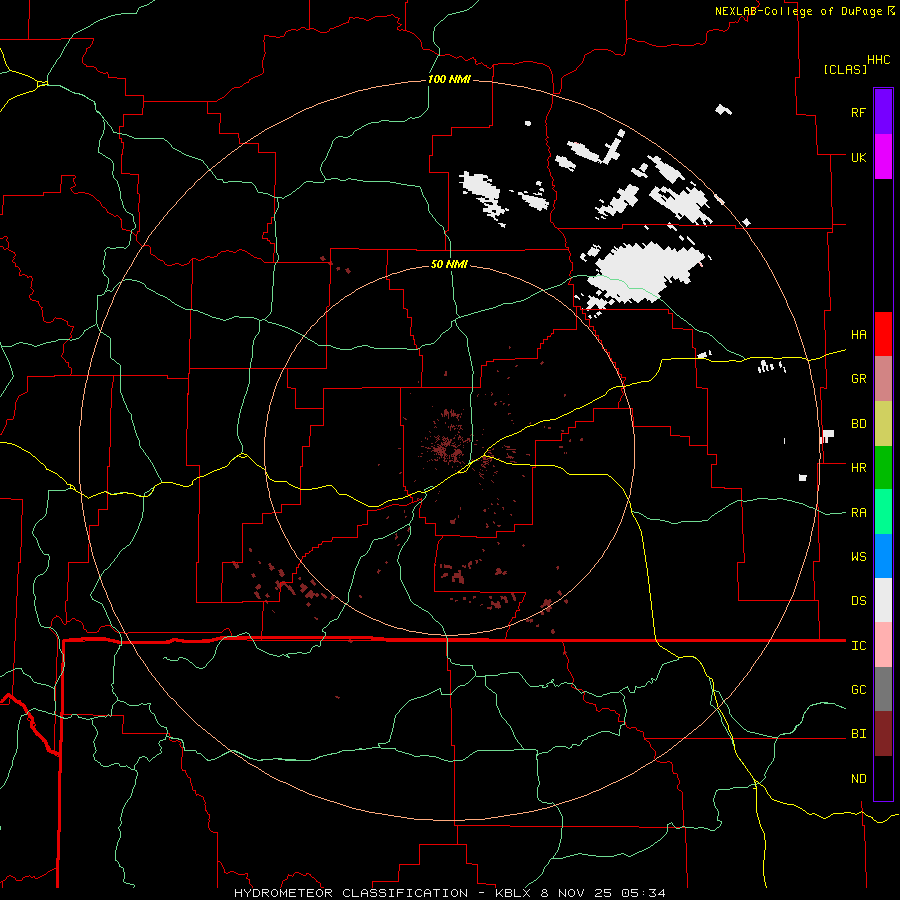
Task: Click the "UK" legend label
Action: [858, 157]
